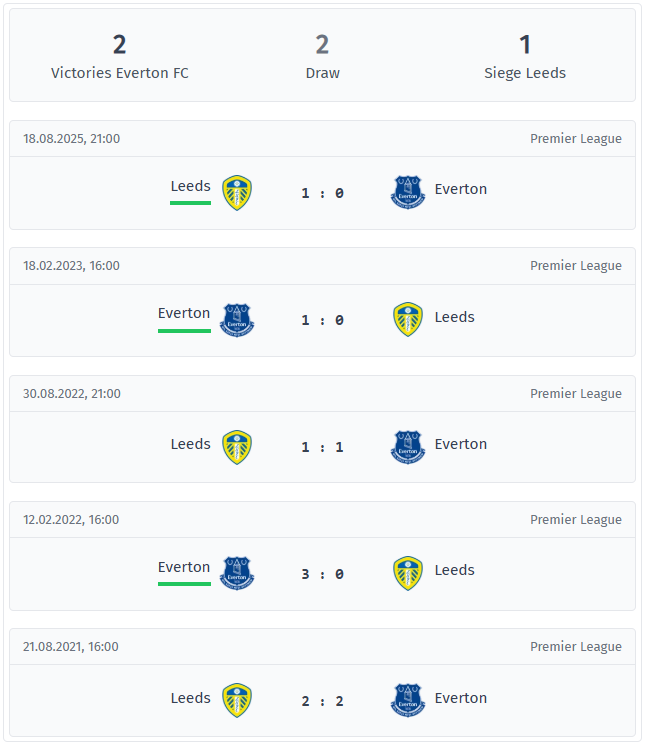
Task: Click Leeds crest in 18.02.2023 match
Action: 408,320
